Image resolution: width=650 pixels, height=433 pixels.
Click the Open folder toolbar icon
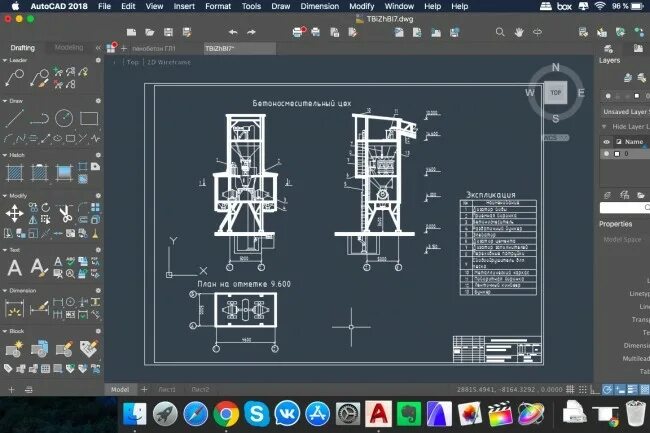pyautogui.click(x=150, y=32)
